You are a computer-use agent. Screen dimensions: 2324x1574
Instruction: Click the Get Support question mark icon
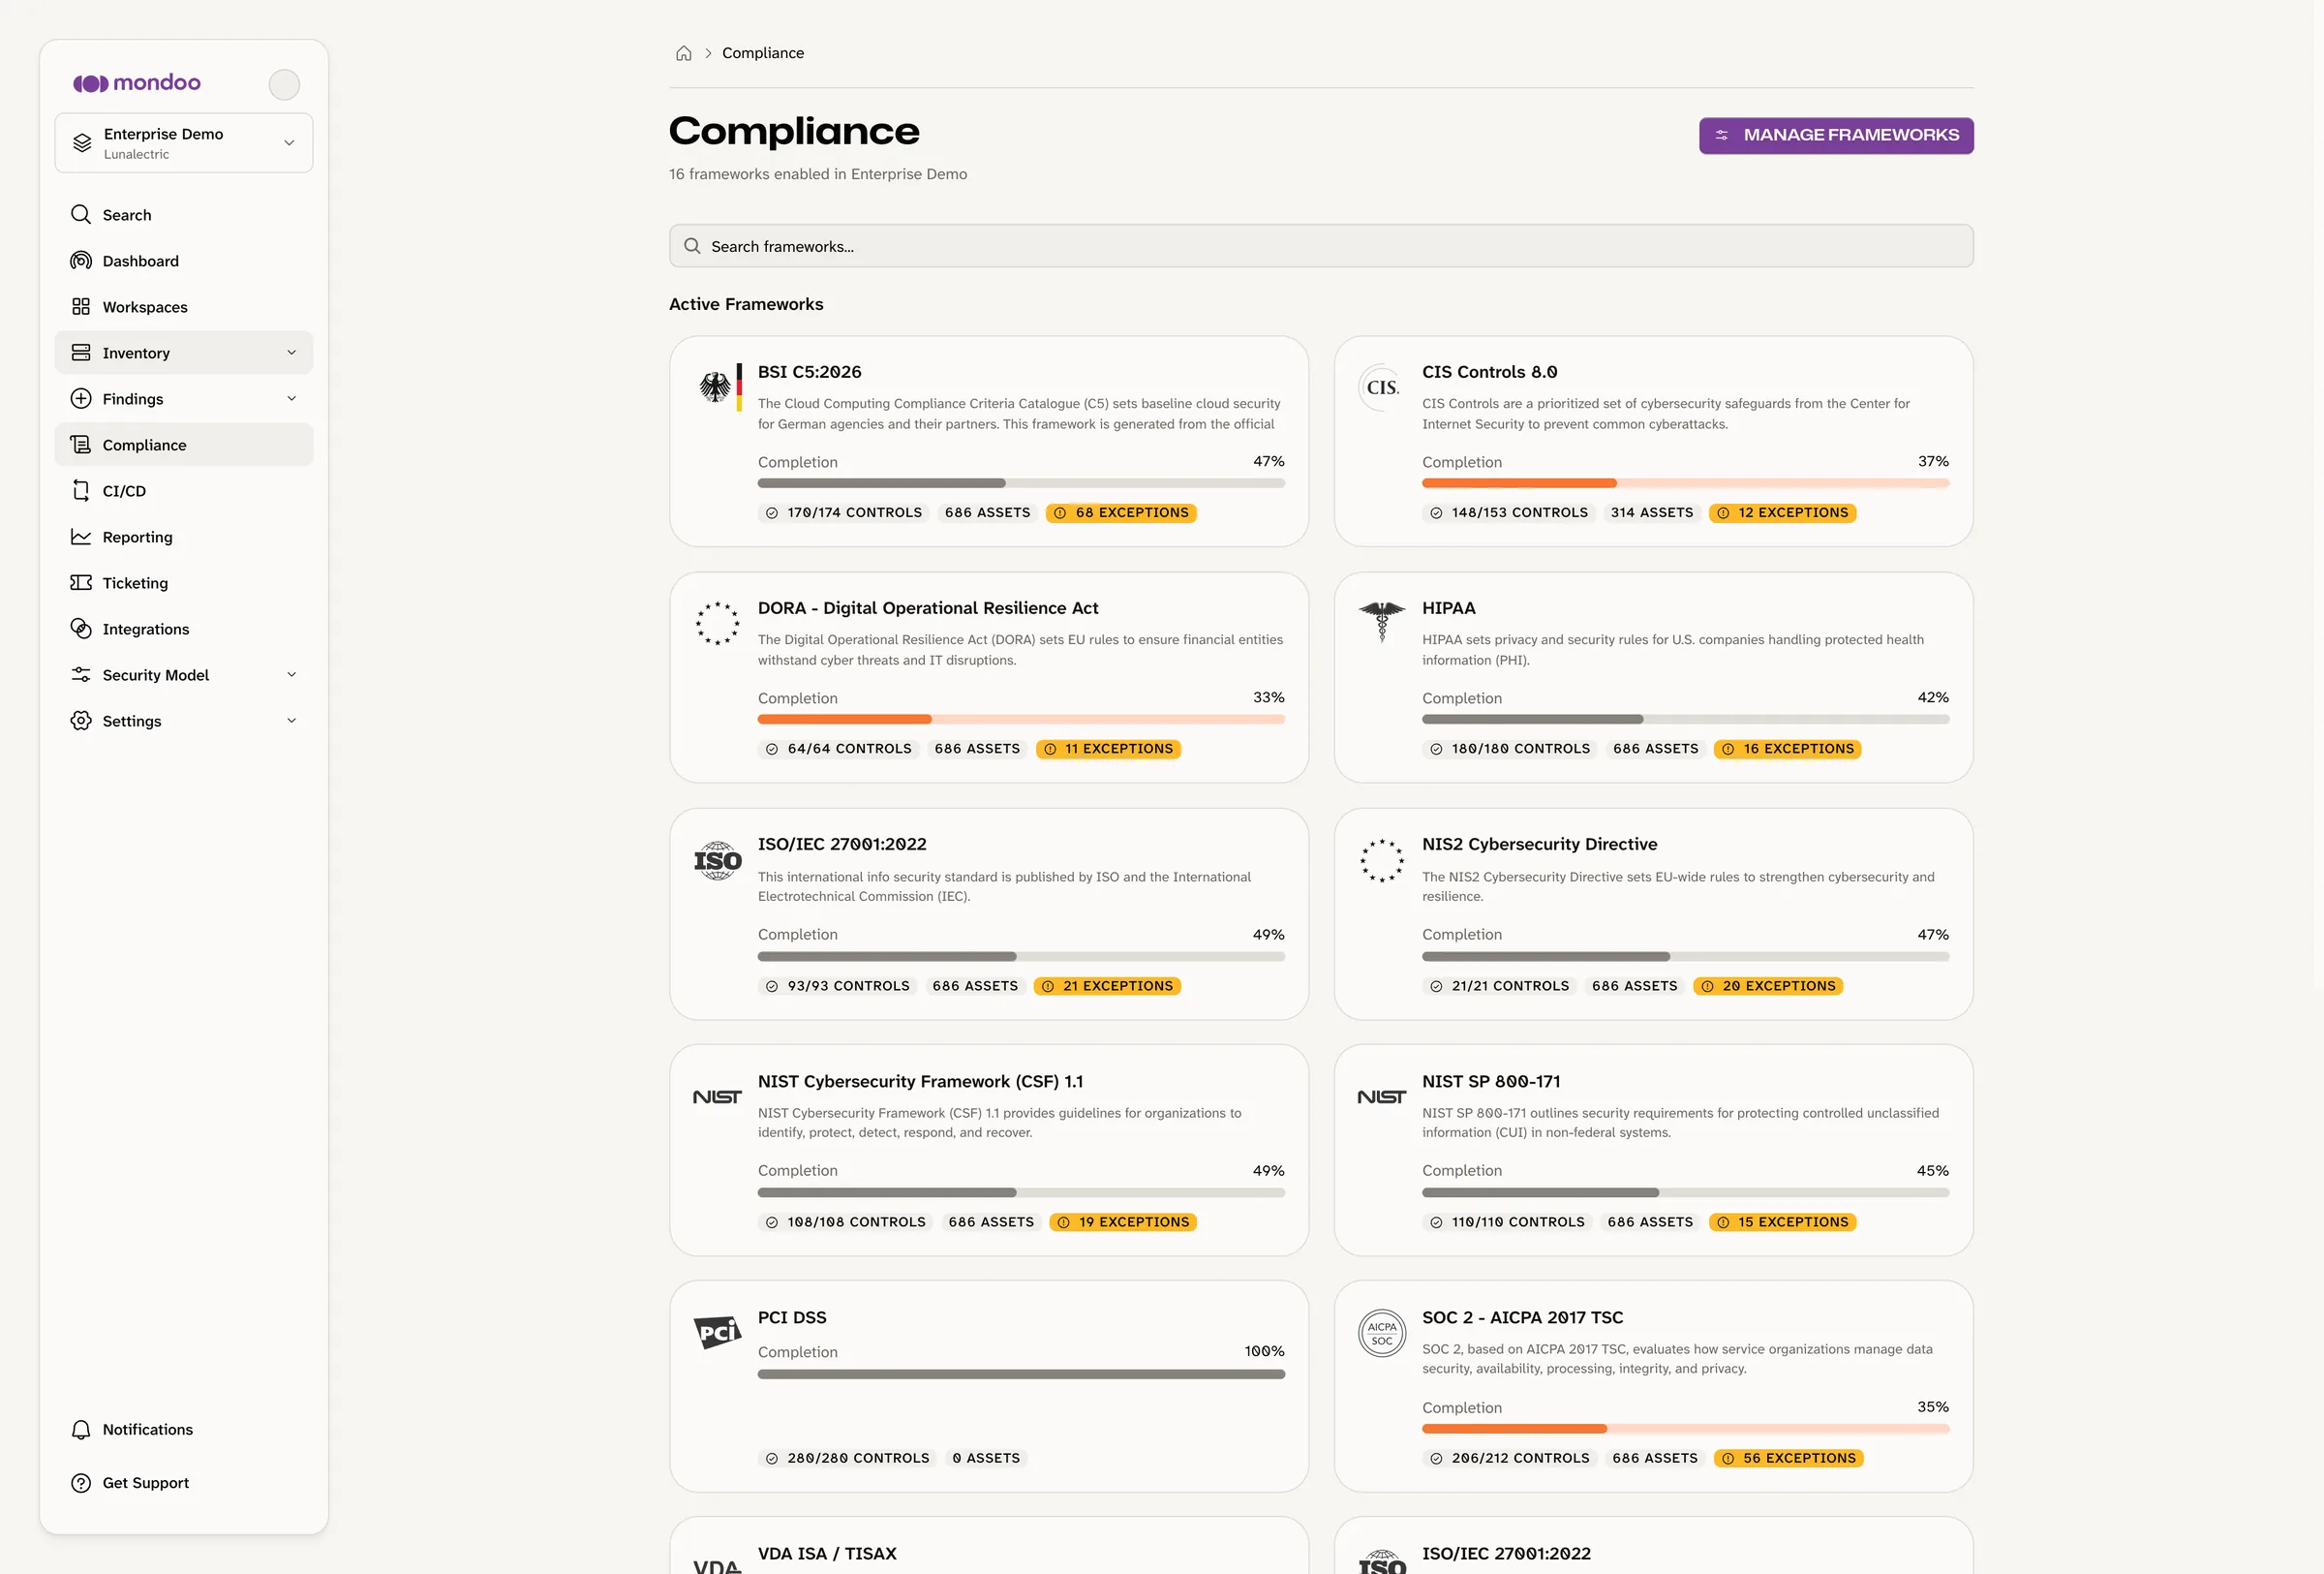pos(81,1483)
